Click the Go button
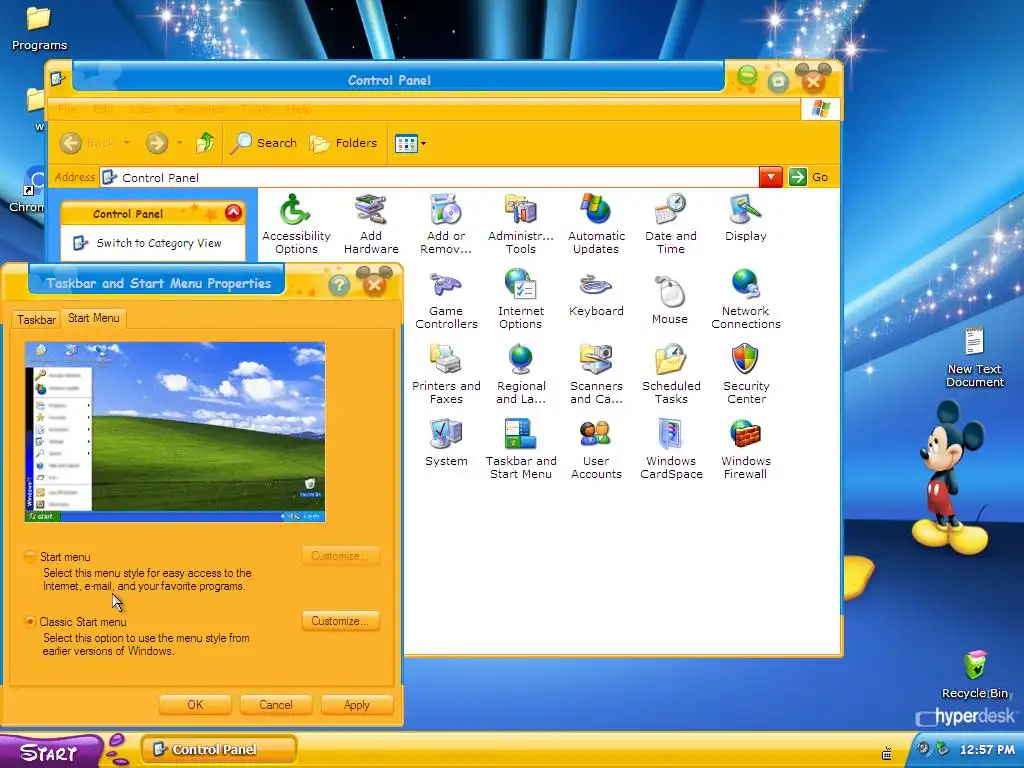Screen dimensions: 1024x768 click(808, 177)
